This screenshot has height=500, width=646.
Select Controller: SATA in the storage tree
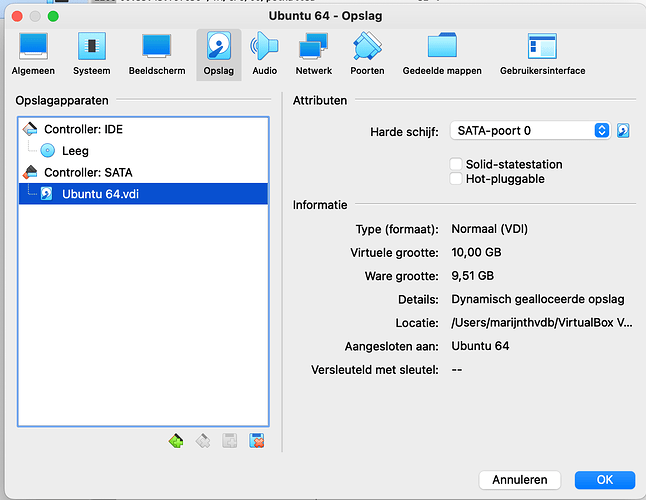pyautogui.click(x=87, y=172)
